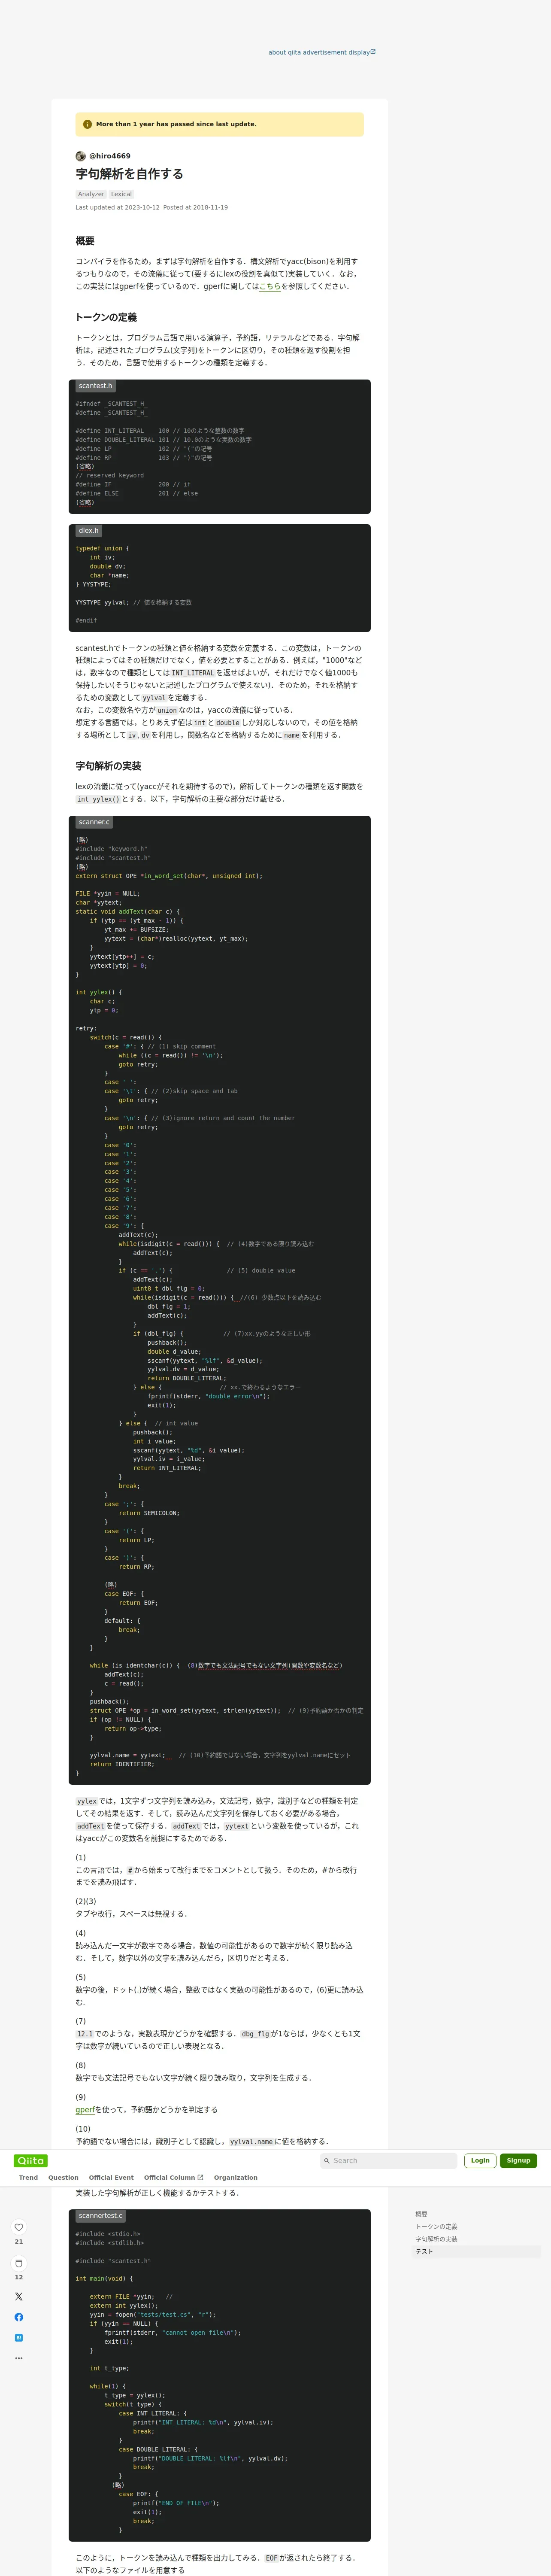The height and width of the screenshot is (2576, 551).
Task: Click the 字句解析の実装 section heading
Action: click(x=108, y=766)
